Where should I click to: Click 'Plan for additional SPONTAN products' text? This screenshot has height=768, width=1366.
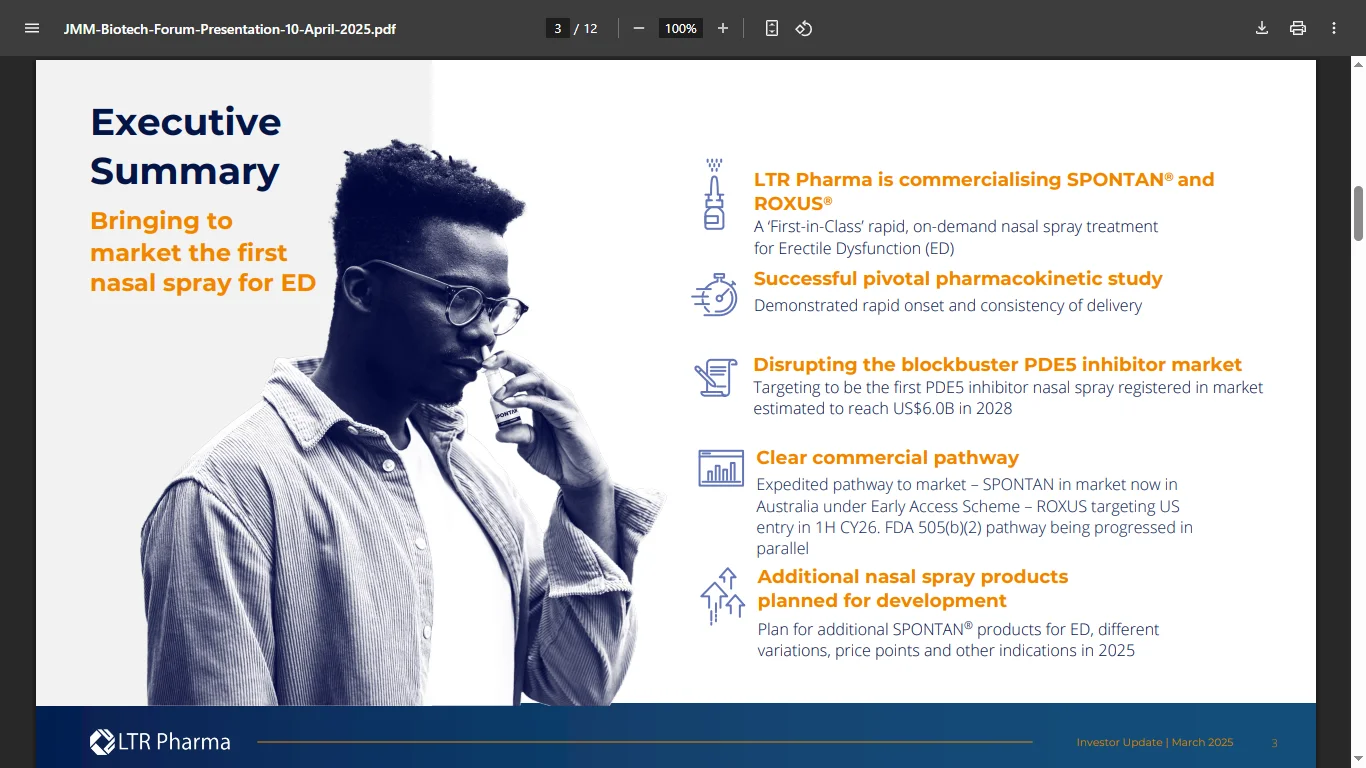[958, 640]
